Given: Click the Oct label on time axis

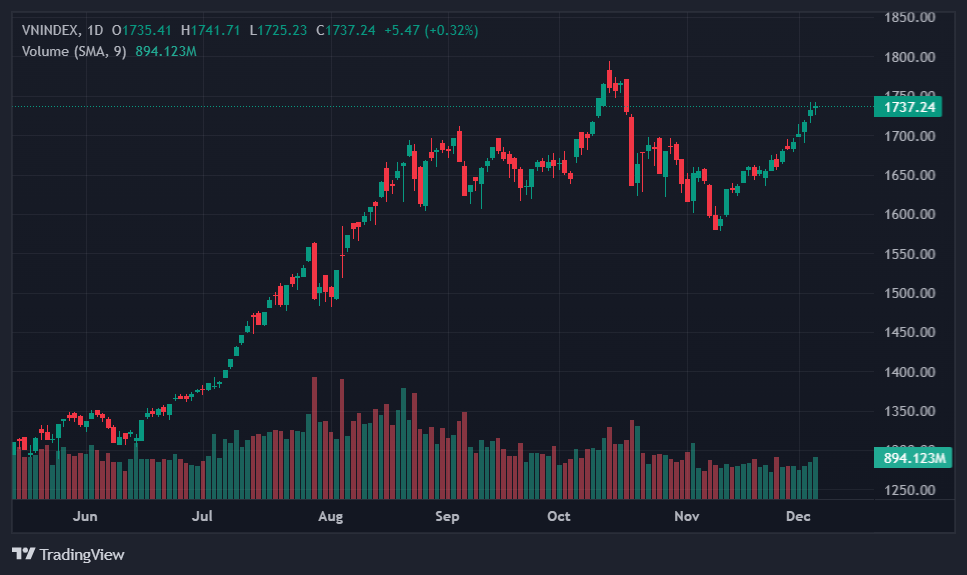Looking at the screenshot, I should (558, 517).
